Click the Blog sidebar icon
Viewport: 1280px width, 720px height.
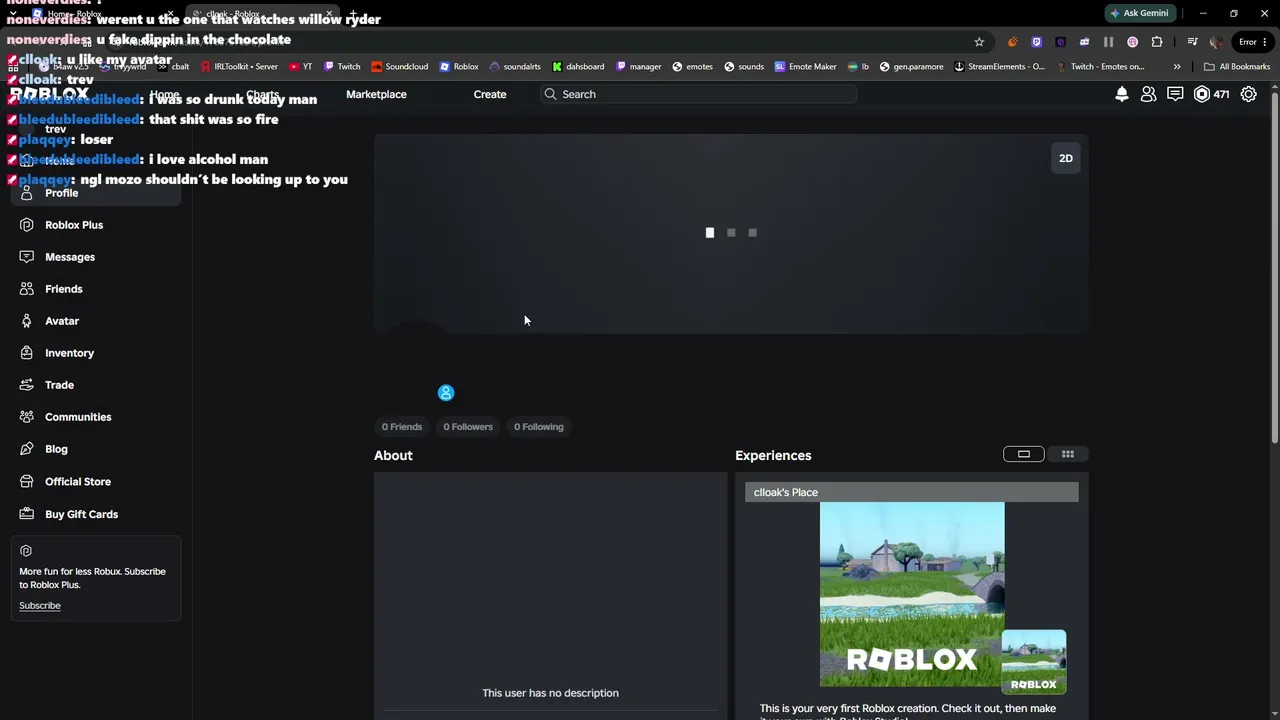(x=26, y=449)
